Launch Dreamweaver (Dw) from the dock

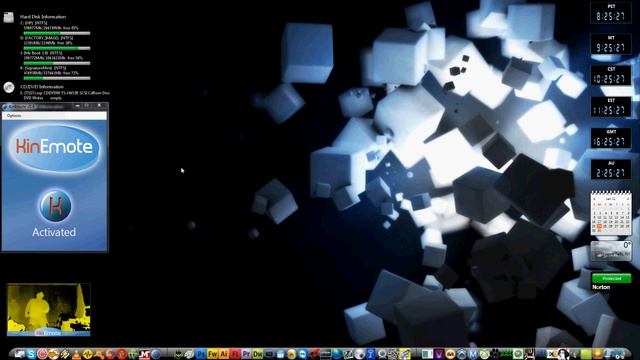(258, 354)
